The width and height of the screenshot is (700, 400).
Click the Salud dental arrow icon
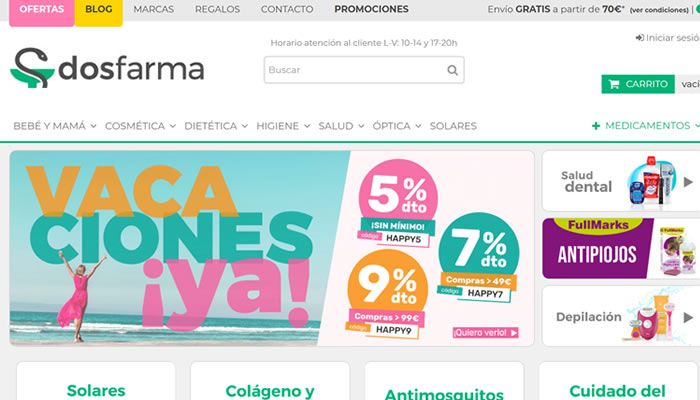click(688, 182)
